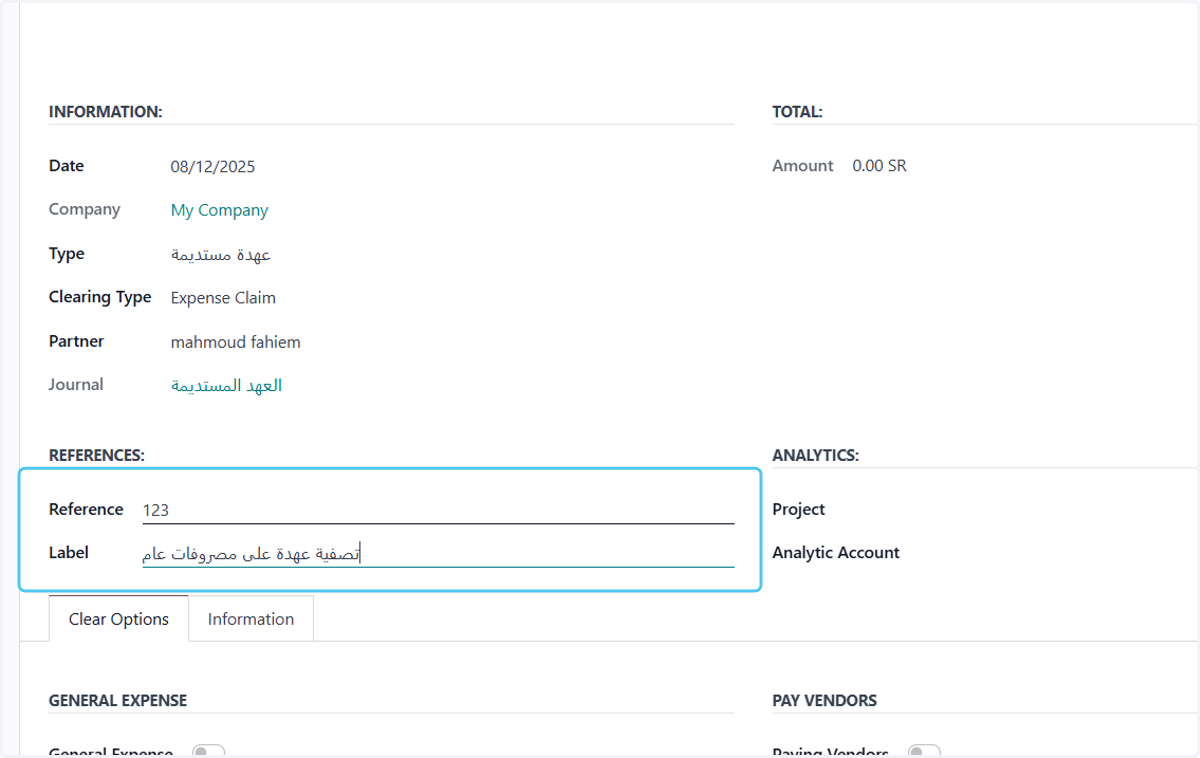1200x758 pixels.
Task: Click the PAY VENDORS section heading
Action: 825,701
